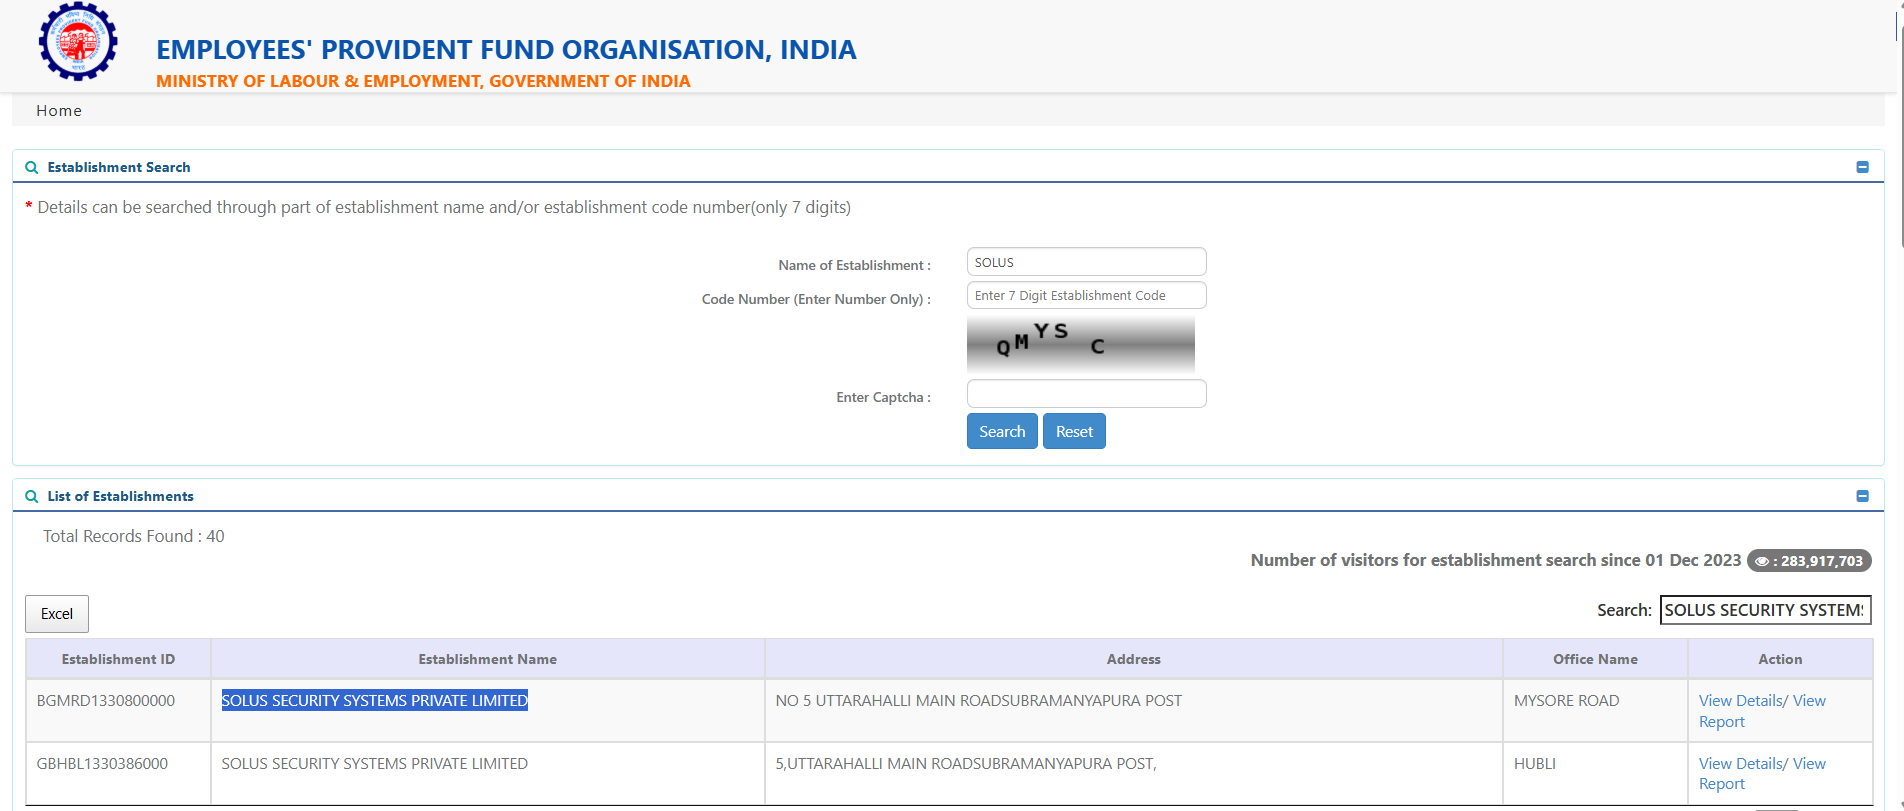This screenshot has height=811, width=1904.
Task: Click the Enter Captcha input box
Action: click(1086, 394)
